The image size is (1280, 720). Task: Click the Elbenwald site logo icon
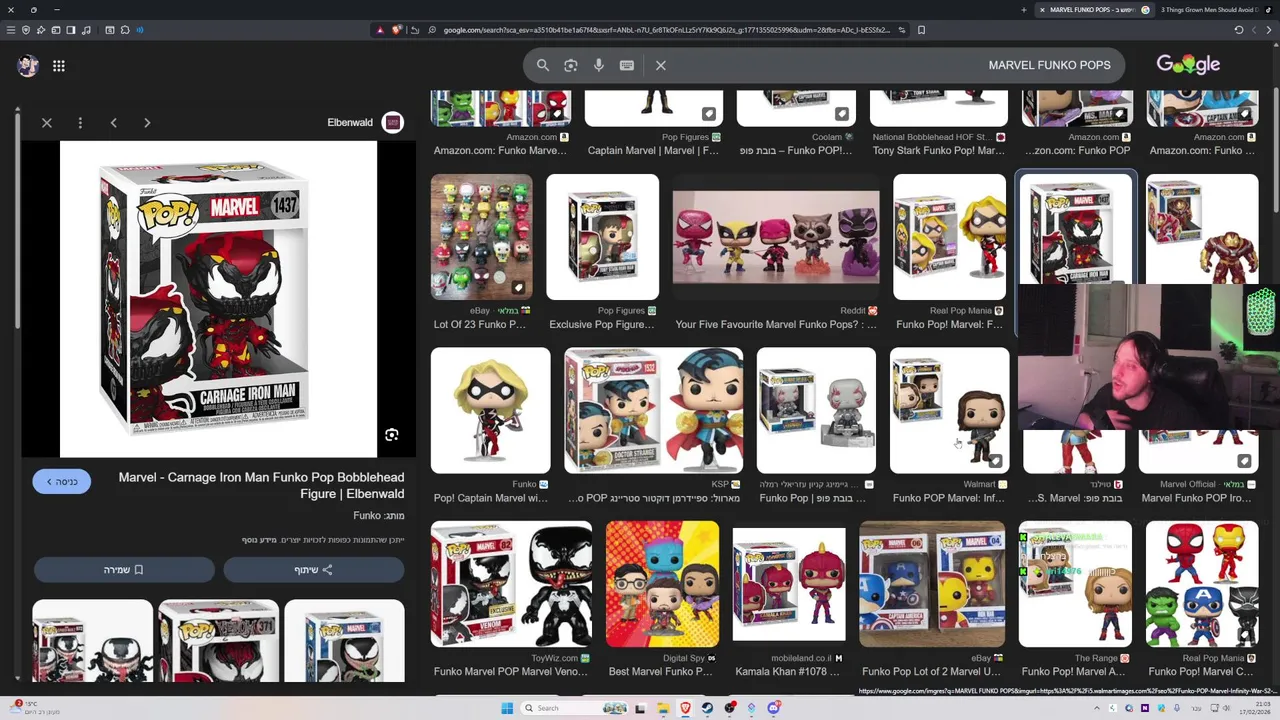(x=393, y=122)
